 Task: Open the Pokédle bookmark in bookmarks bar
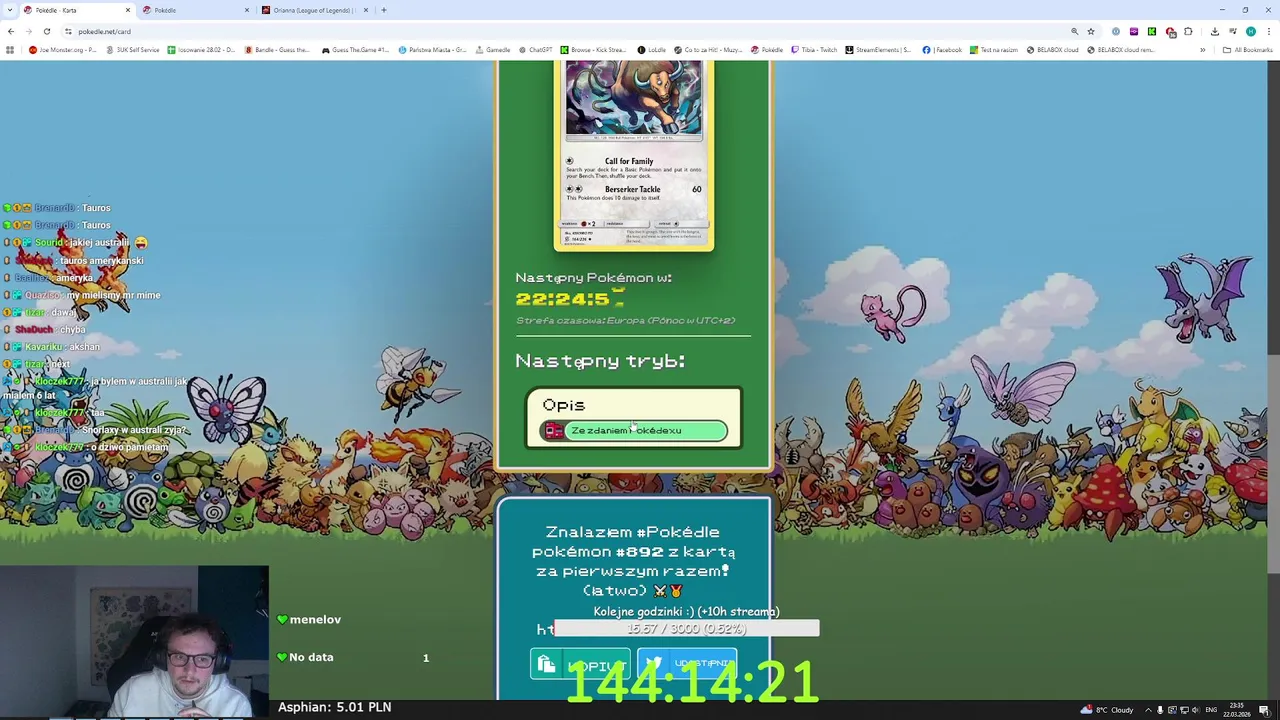tap(766, 50)
